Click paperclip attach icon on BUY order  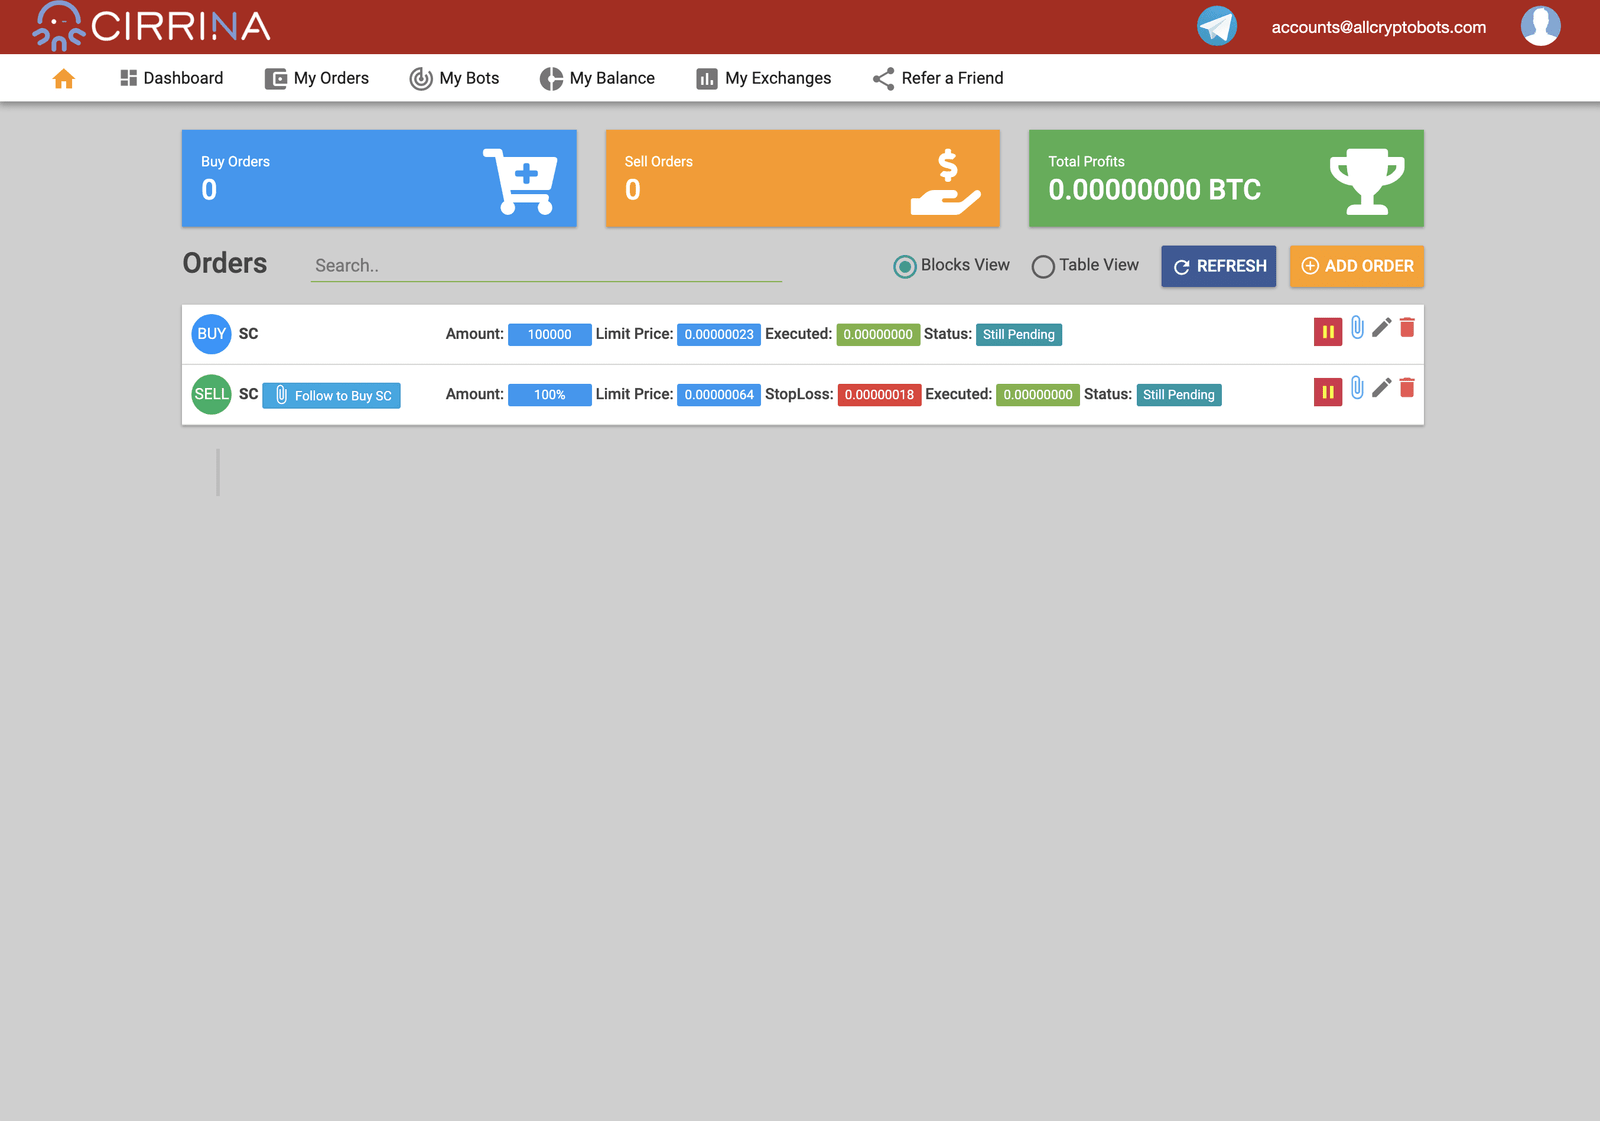click(x=1357, y=328)
